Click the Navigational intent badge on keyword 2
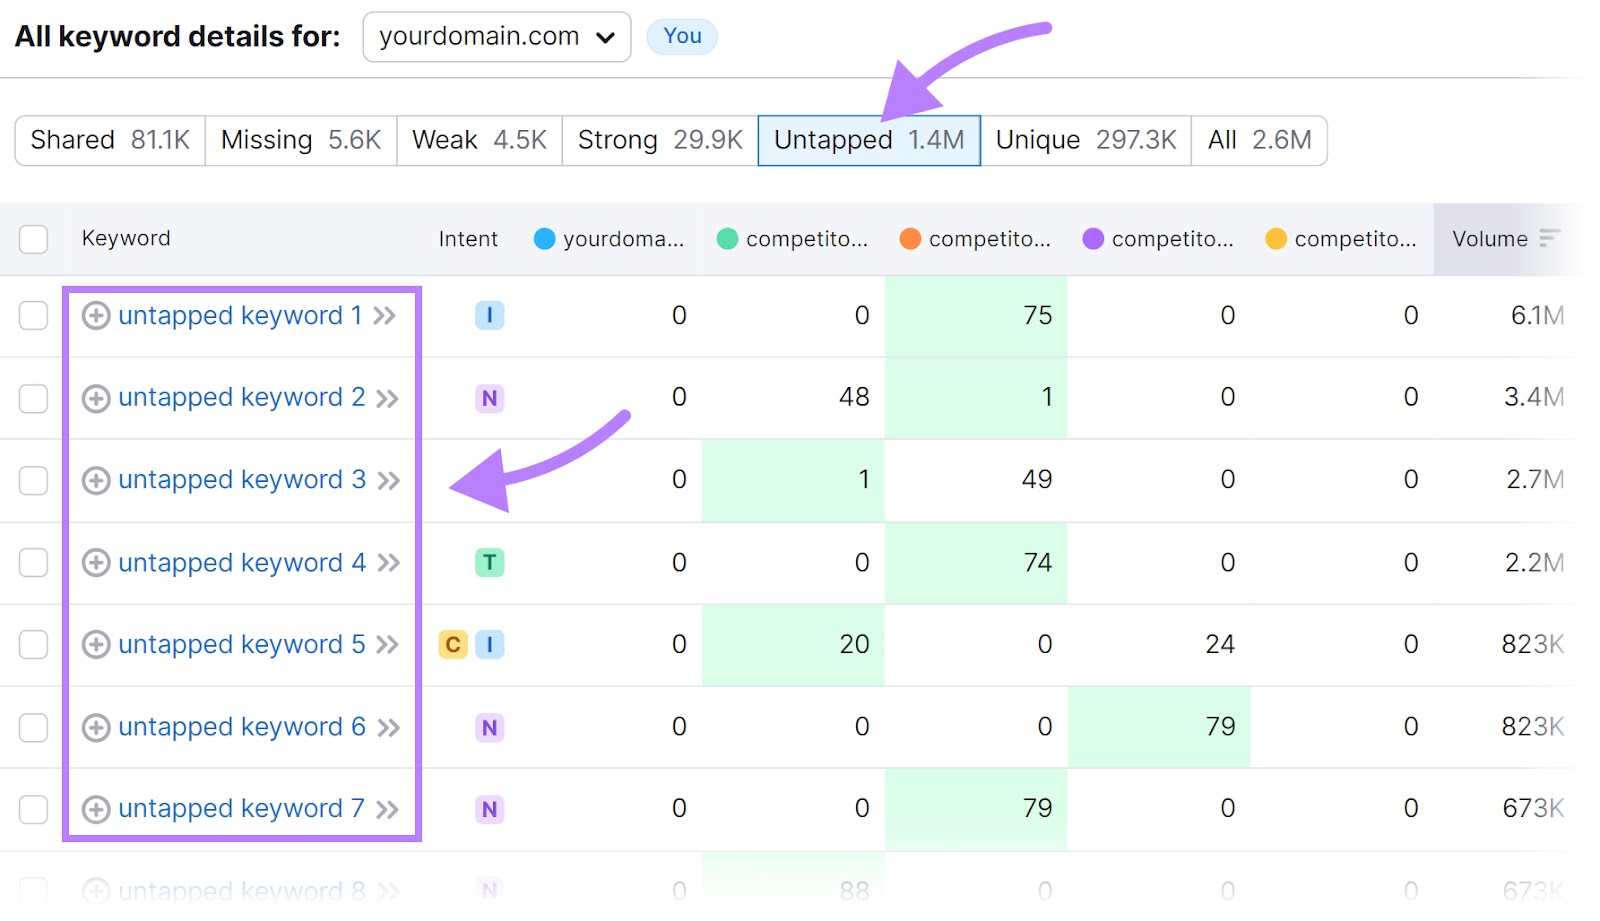The height and width of the screenshot is (921, 1600). [x=489, y=397]
